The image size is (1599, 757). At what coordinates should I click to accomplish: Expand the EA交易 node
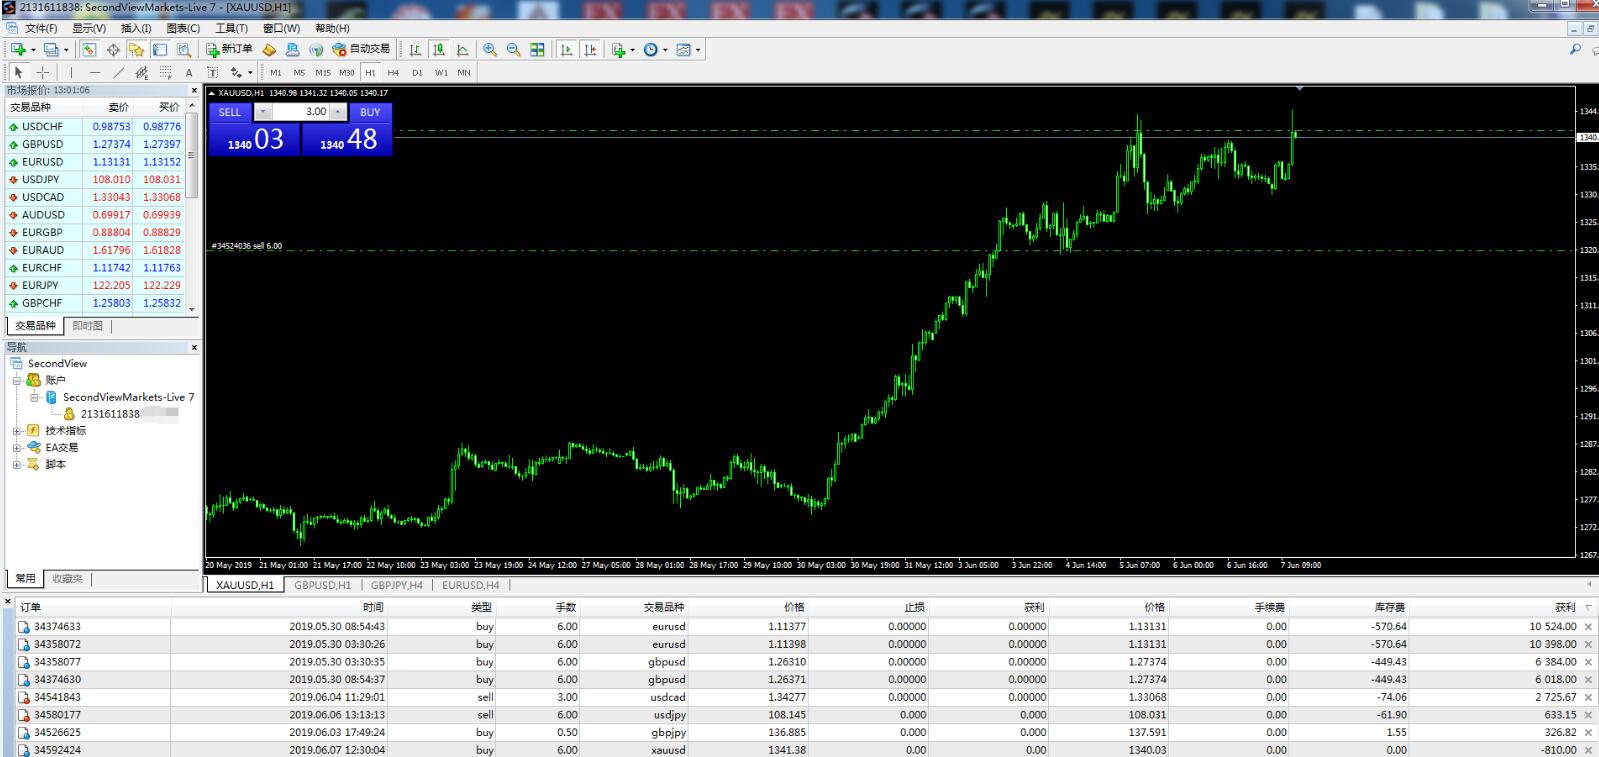(x=17, y=448)
